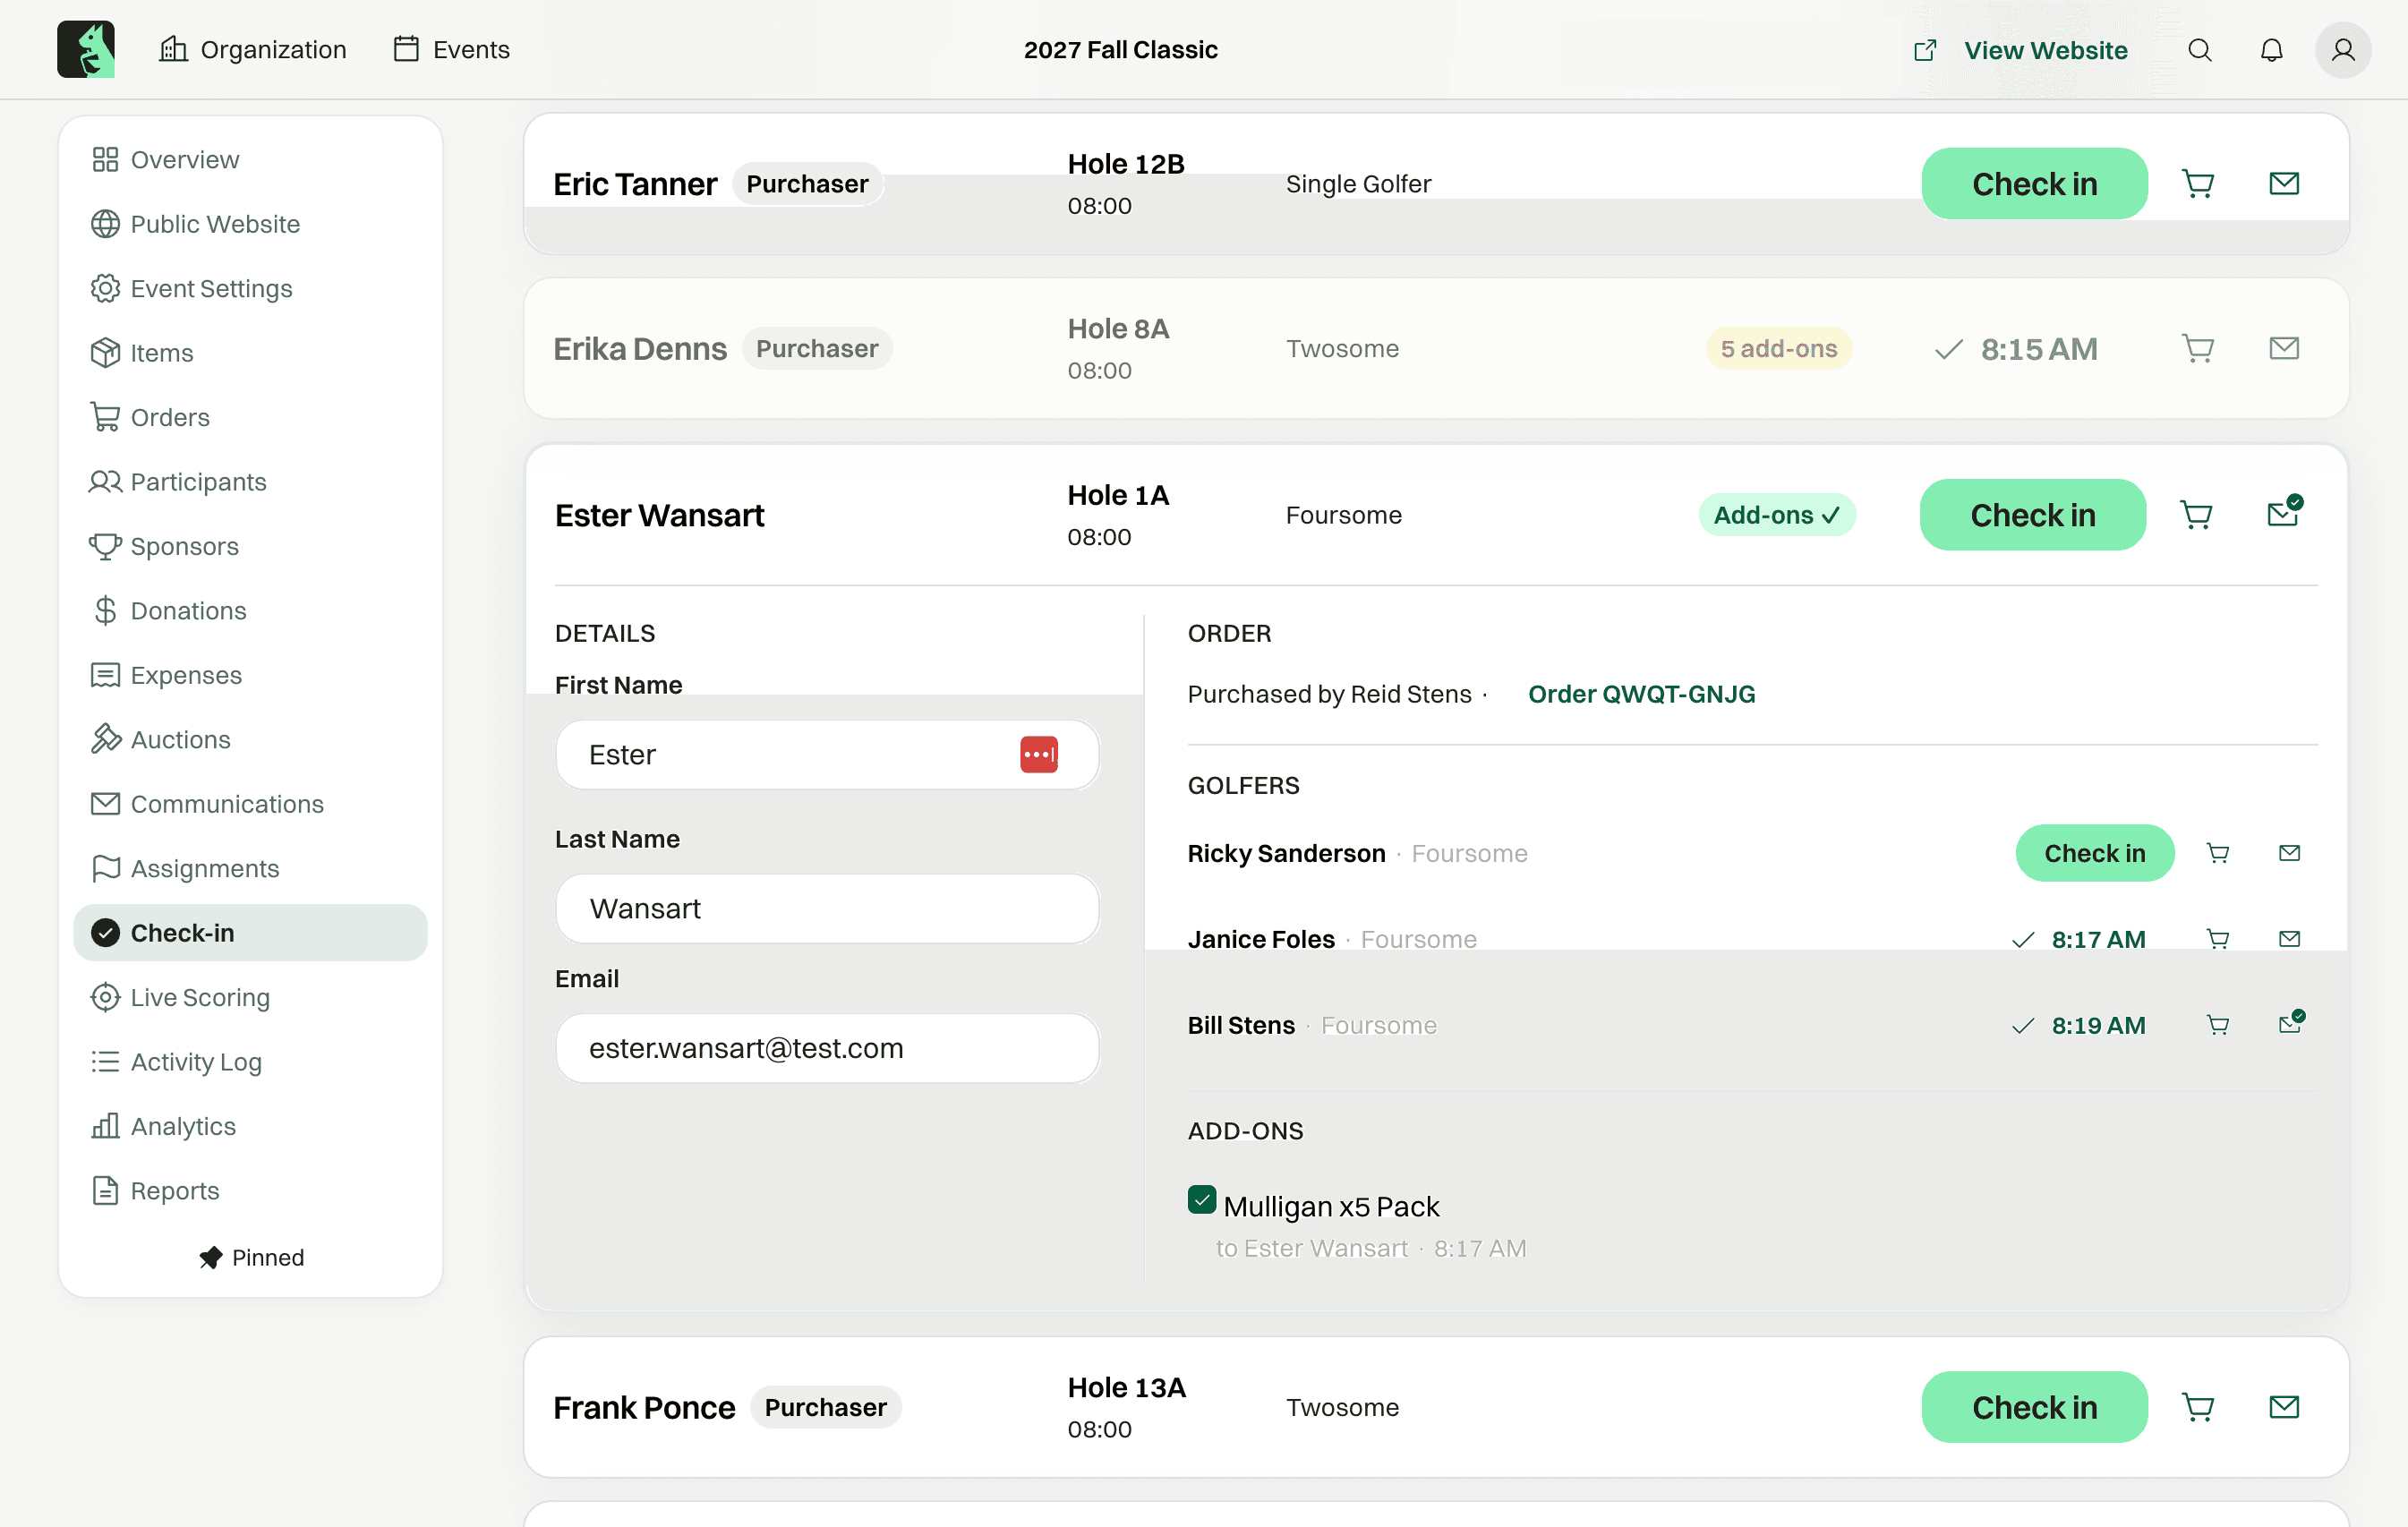Collapse the Ester Wansart card
The width and height of the screenshot is (2408, 1527).
pyautogui.click(x=1436, y=515)
